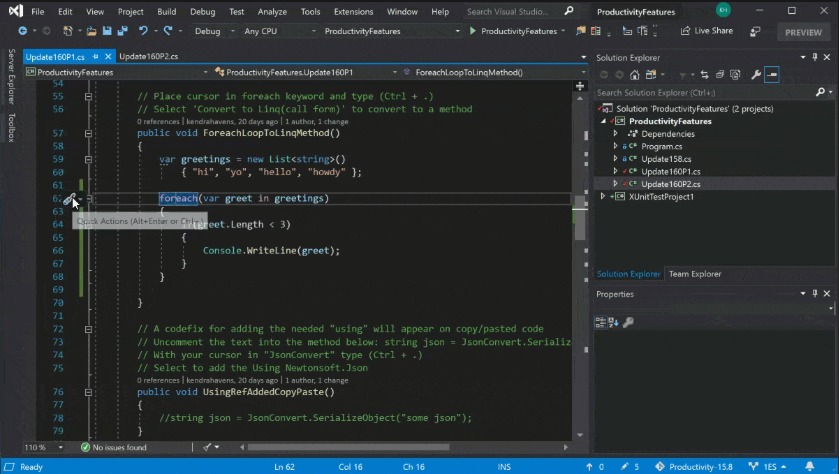Click the Categorized view icon in the Properties panel

pos(600,322)
